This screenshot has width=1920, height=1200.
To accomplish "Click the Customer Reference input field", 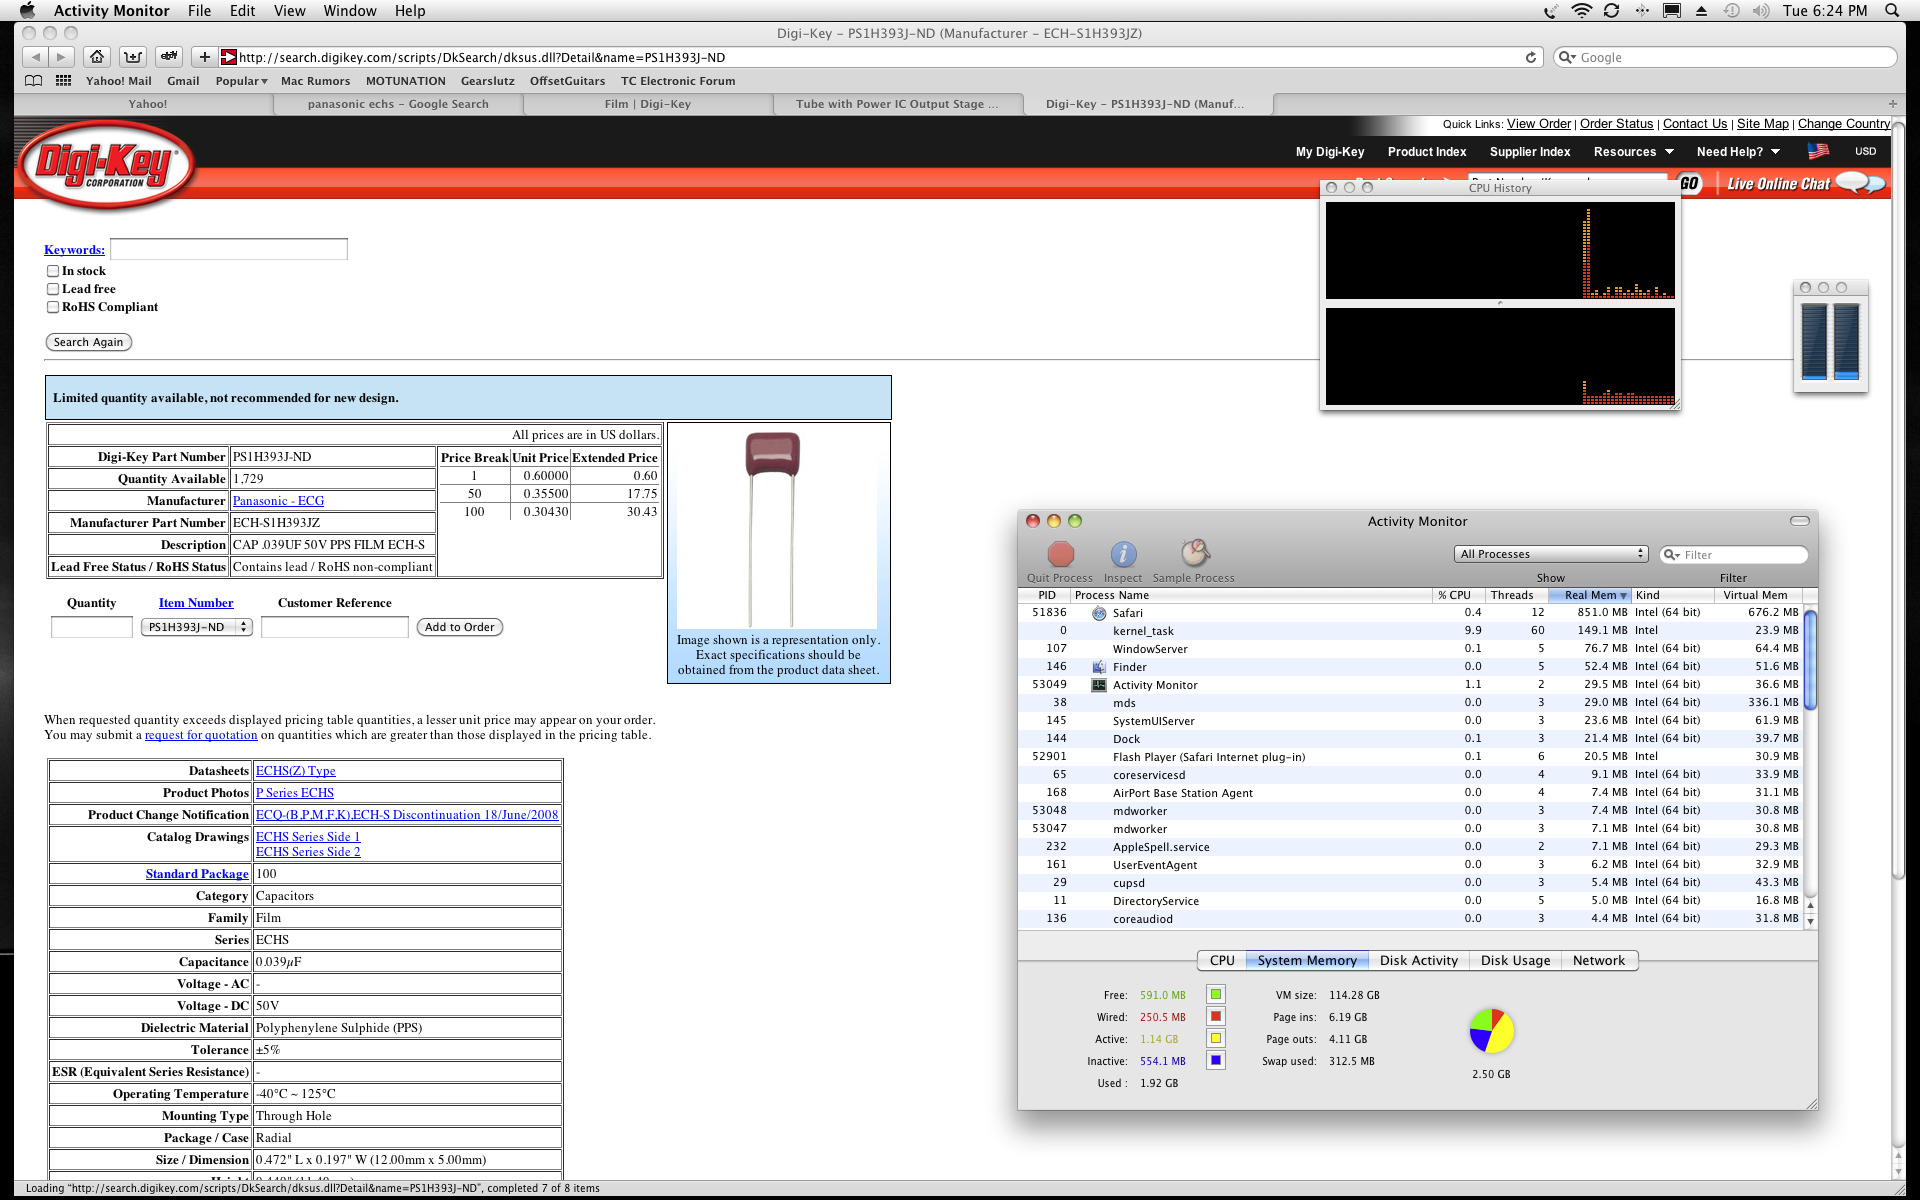I will 335,627.
